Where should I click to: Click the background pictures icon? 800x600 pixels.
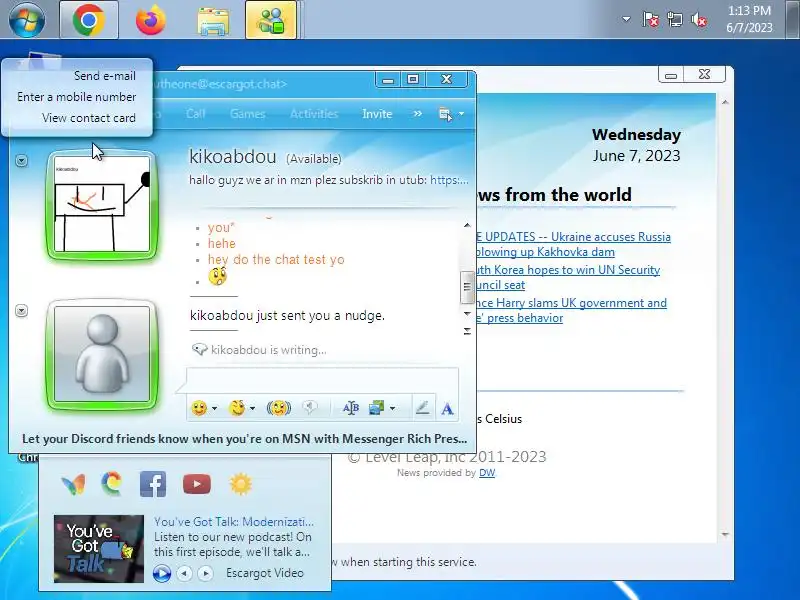[377, 408]
